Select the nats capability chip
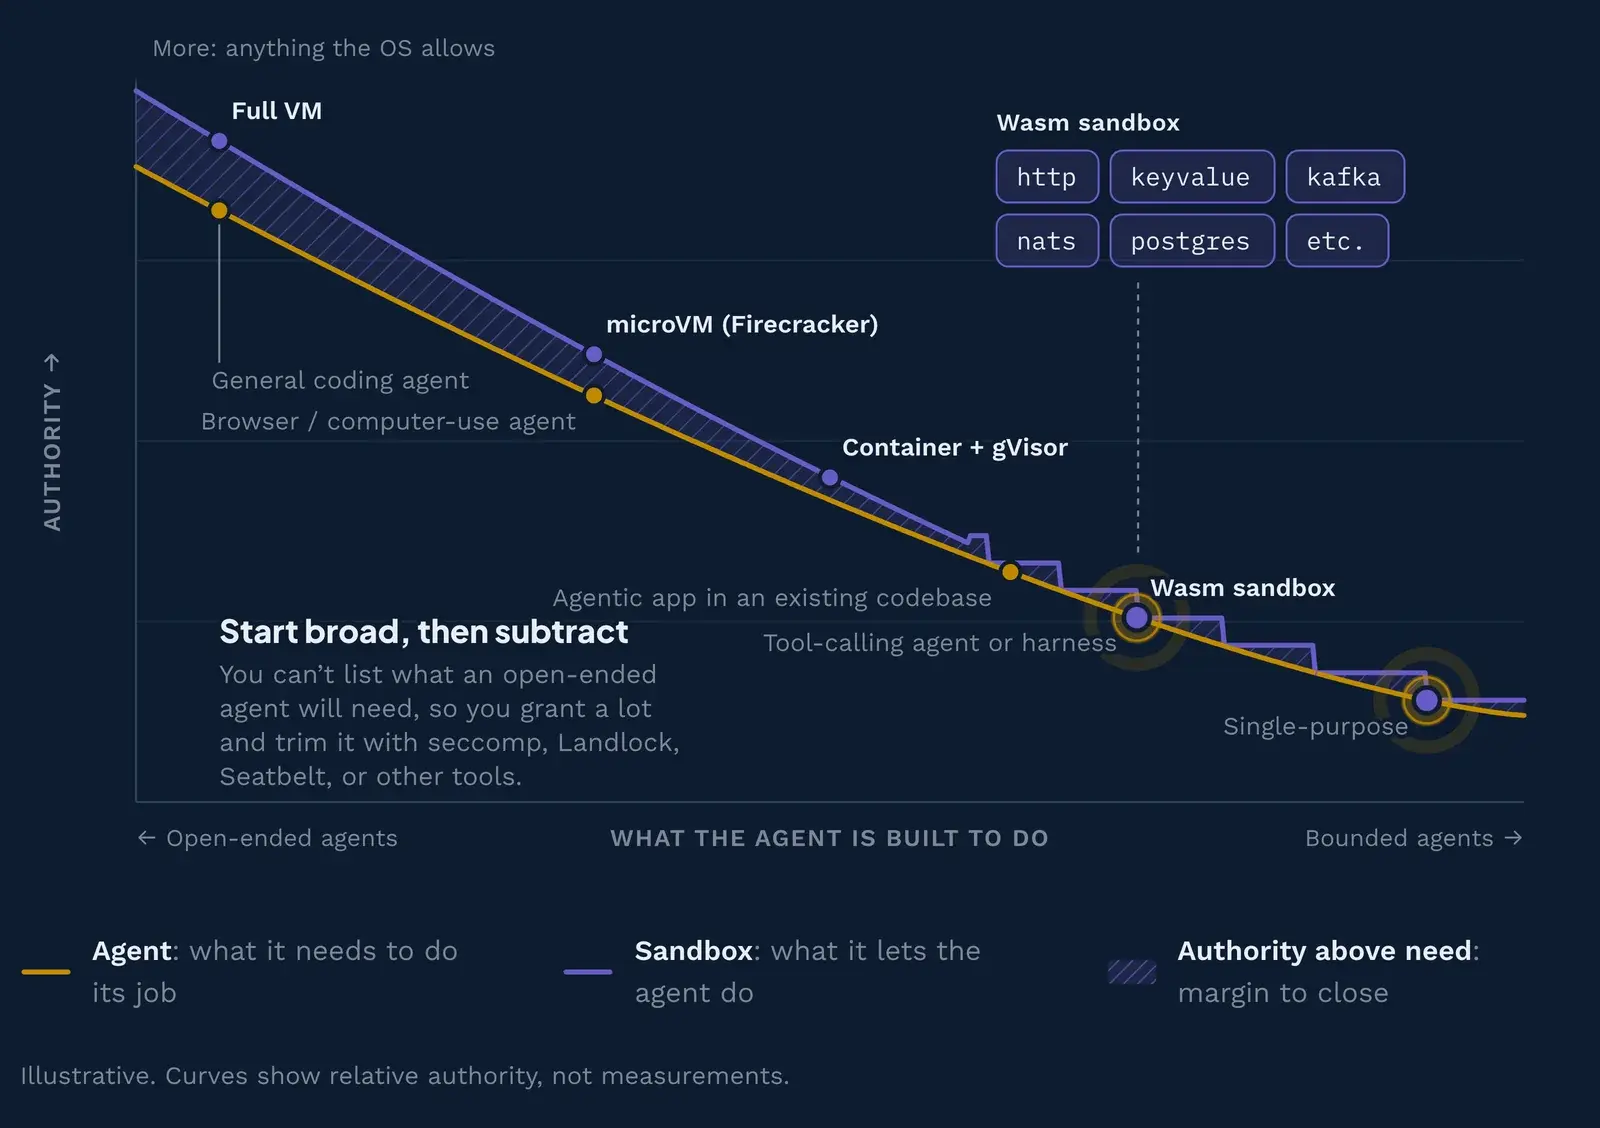This screenshot has height=1128, width=1600. click(1047, 241)
